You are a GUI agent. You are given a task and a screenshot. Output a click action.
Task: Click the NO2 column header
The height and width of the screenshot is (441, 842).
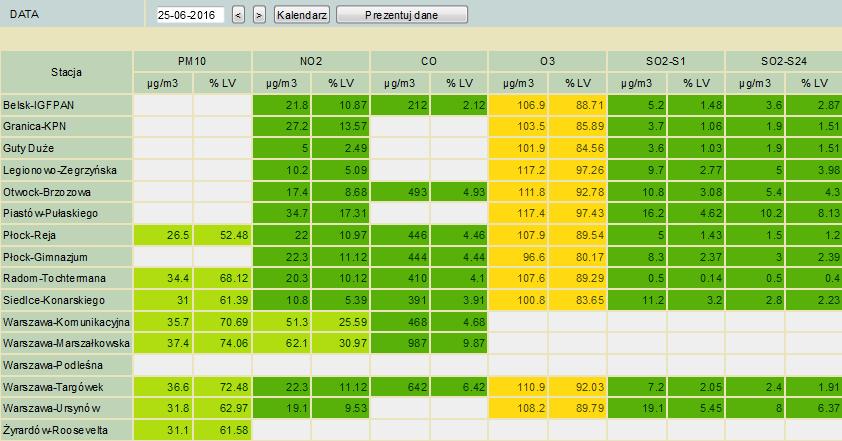click(x=310, y=61)
